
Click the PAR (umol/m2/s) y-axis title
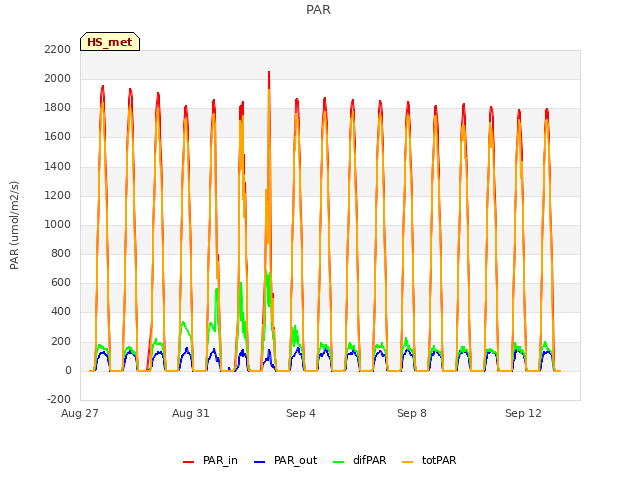(x=14, y=225)
